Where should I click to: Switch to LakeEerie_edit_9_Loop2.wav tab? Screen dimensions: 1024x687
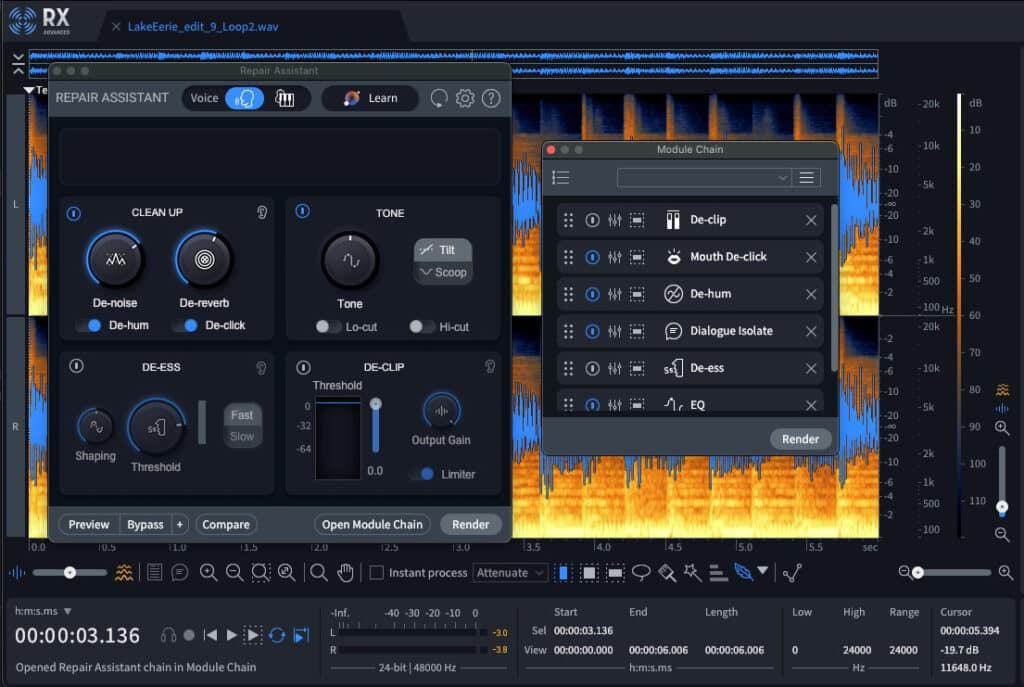click(x=202, y=26)
